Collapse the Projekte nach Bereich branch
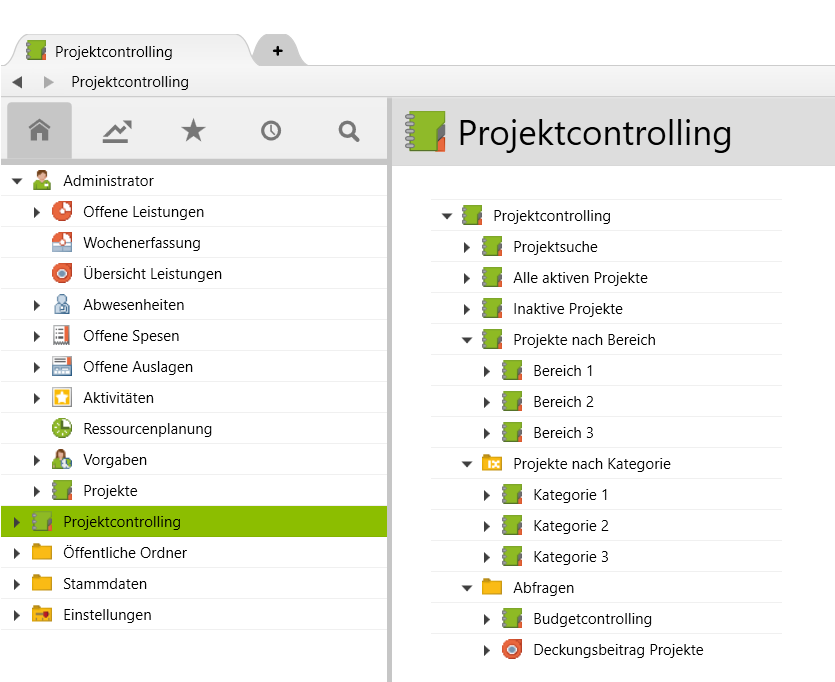 coord(466,339)
